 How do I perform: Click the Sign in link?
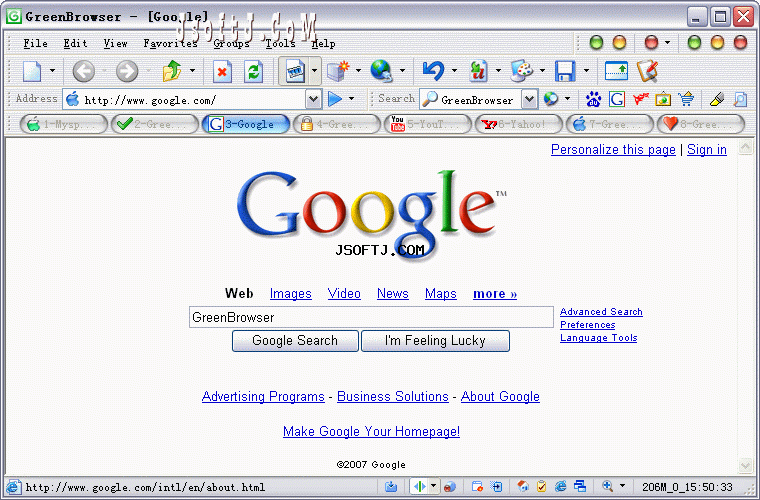[x=707, y=150]
